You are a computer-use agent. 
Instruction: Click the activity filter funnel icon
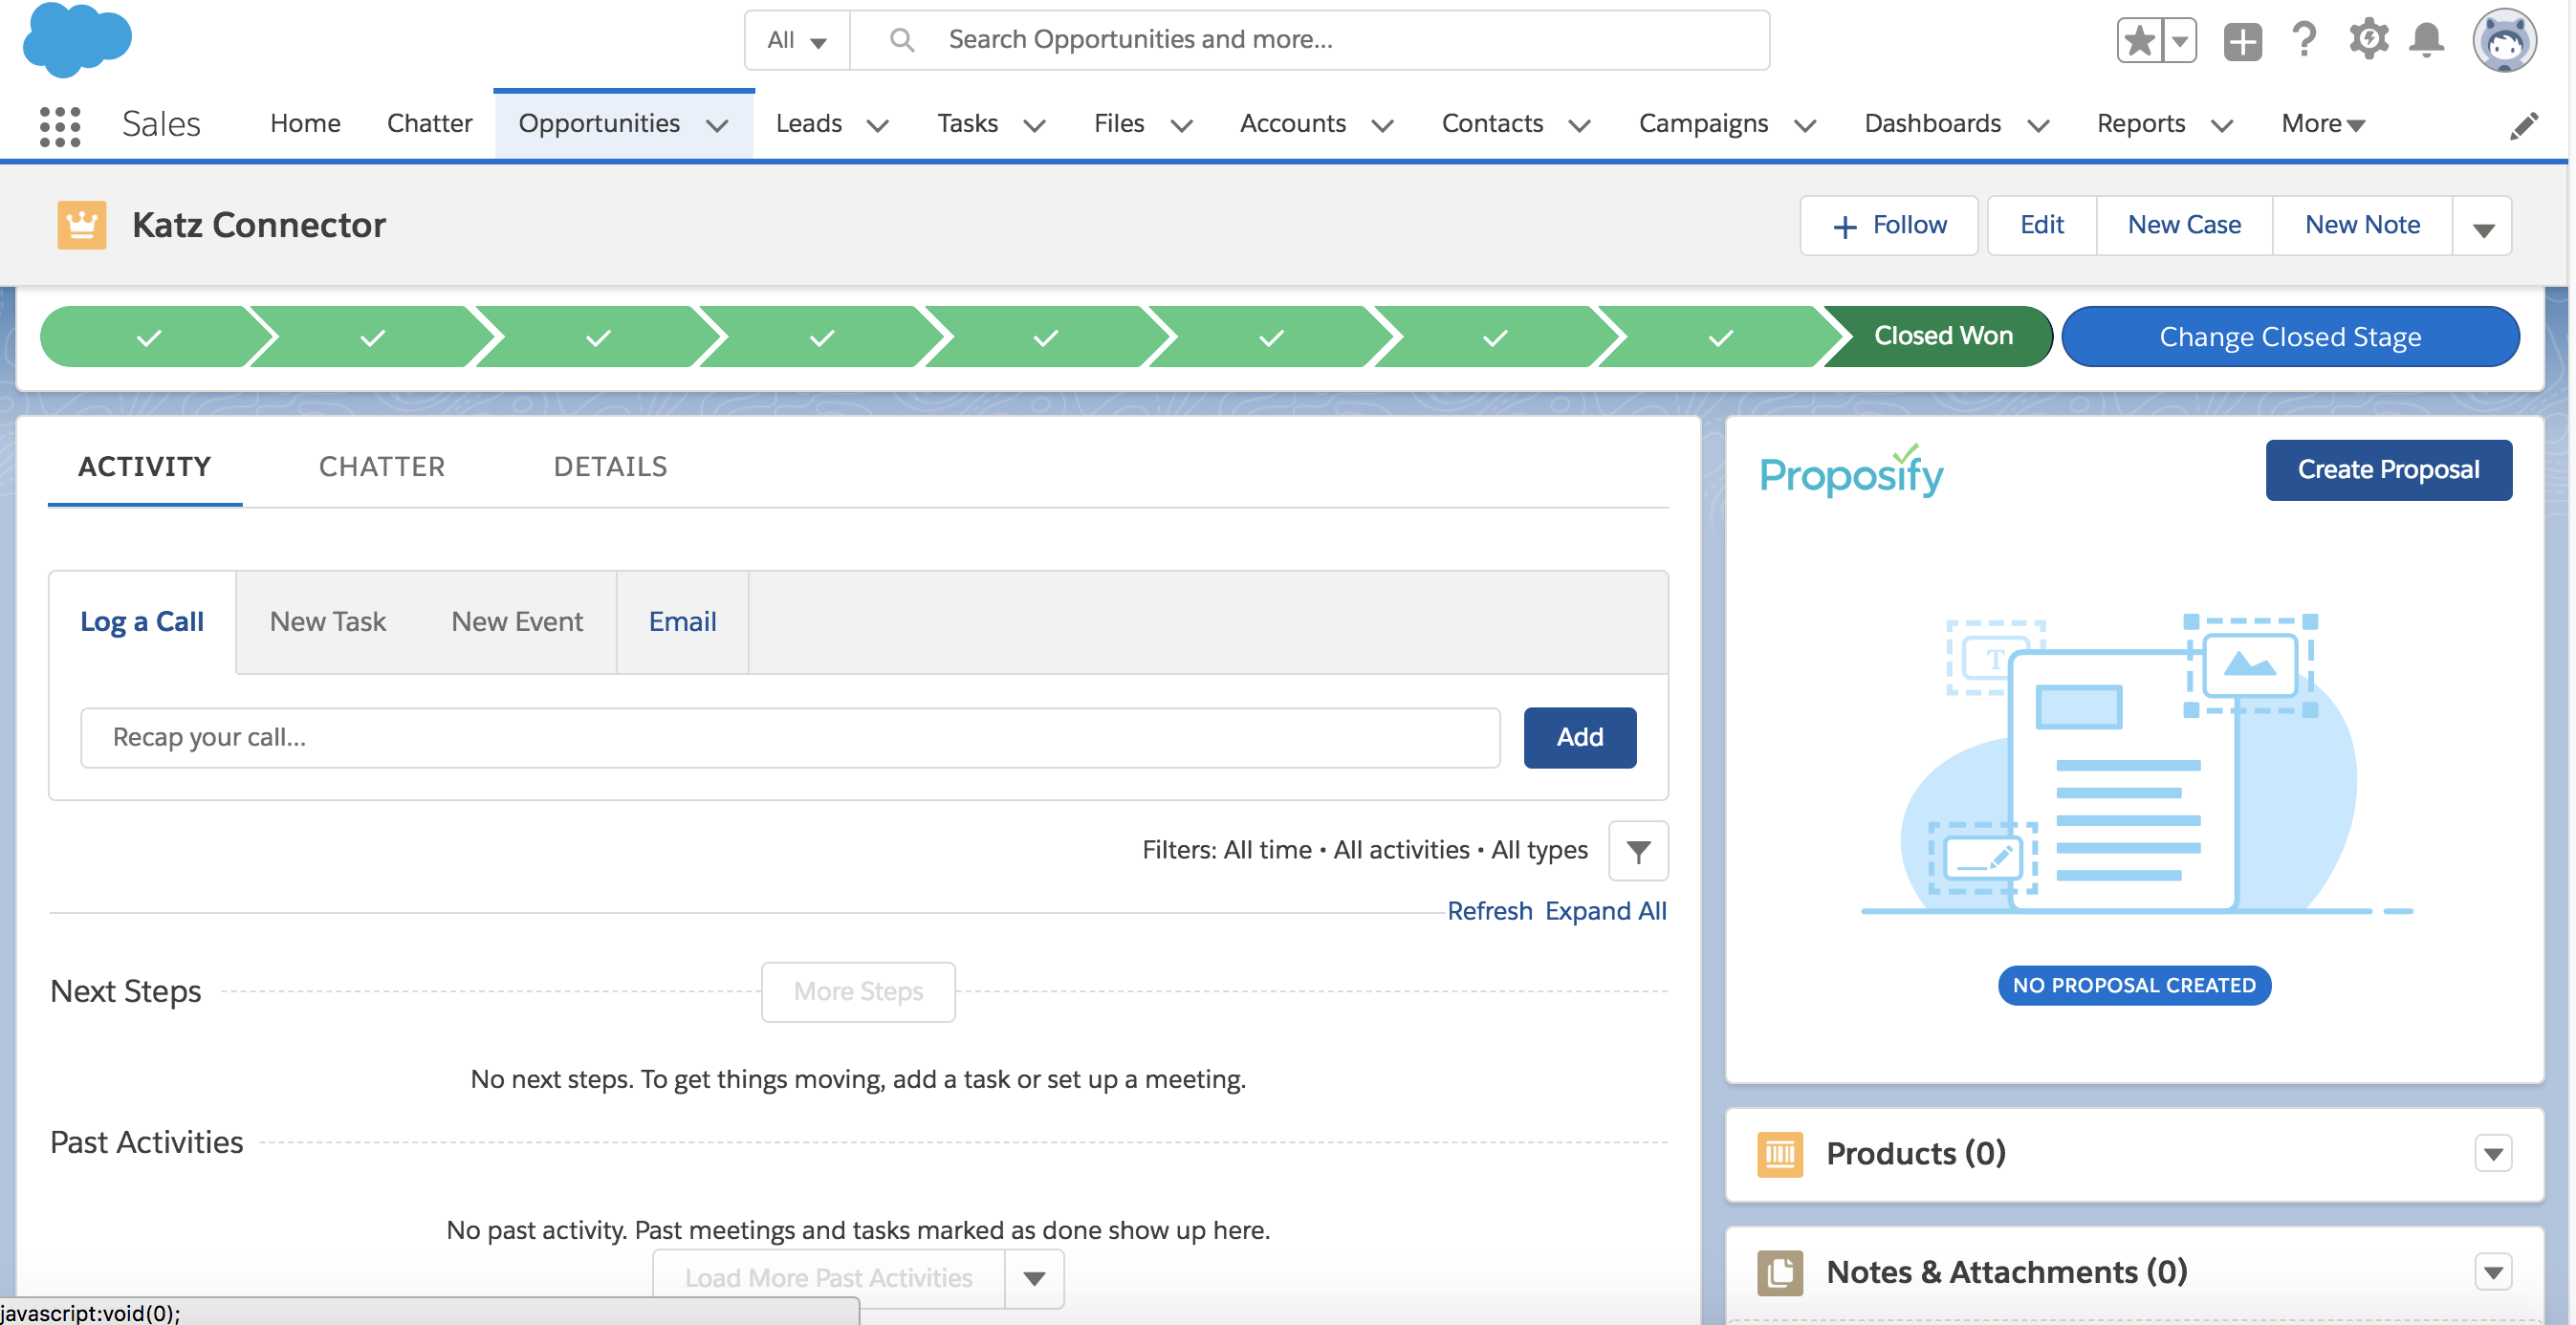tap(1638, 851)
